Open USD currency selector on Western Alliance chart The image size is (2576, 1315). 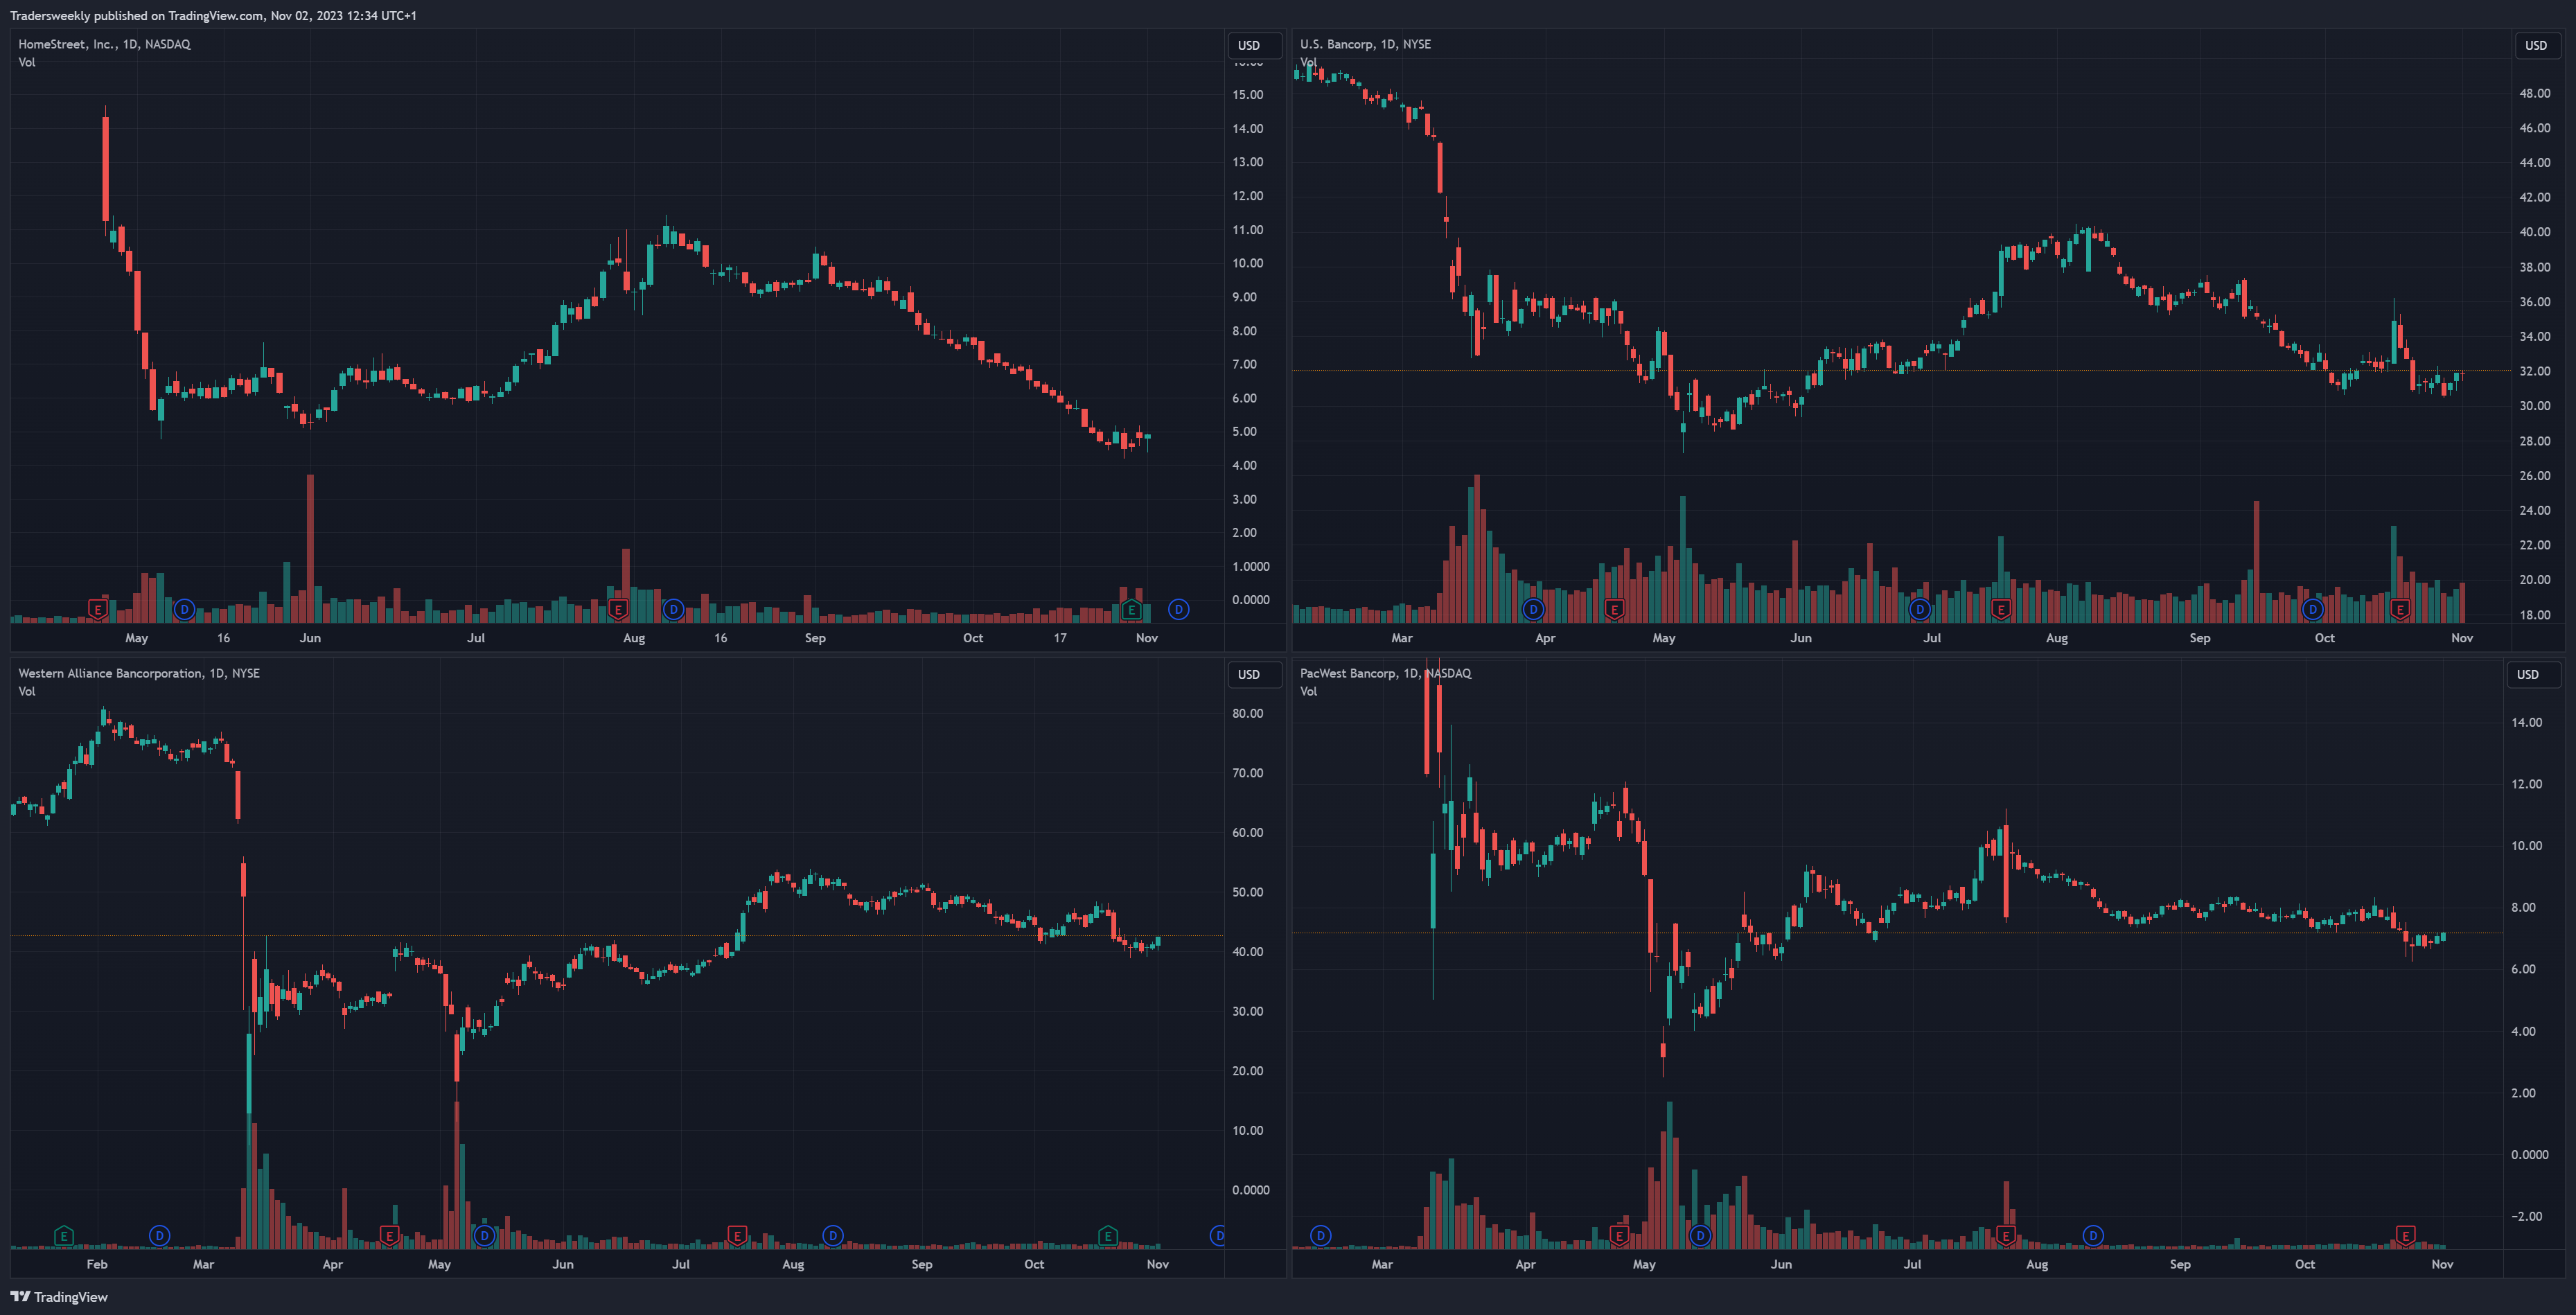(x=1254, y=674)
